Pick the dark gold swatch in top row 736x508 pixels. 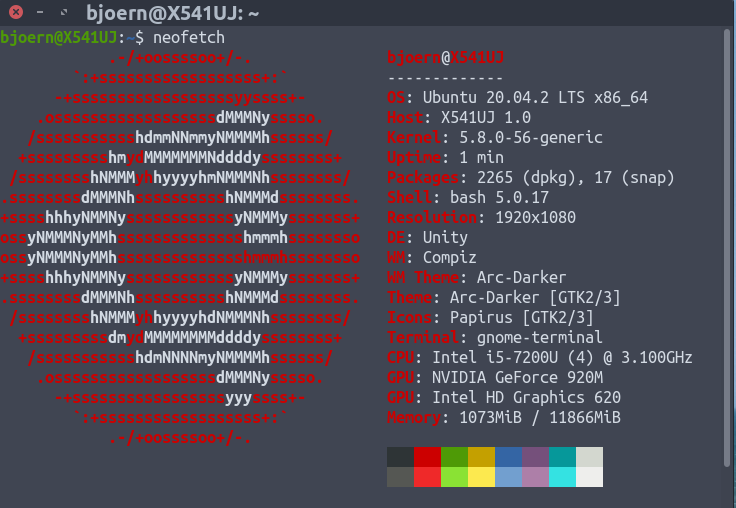482,457
